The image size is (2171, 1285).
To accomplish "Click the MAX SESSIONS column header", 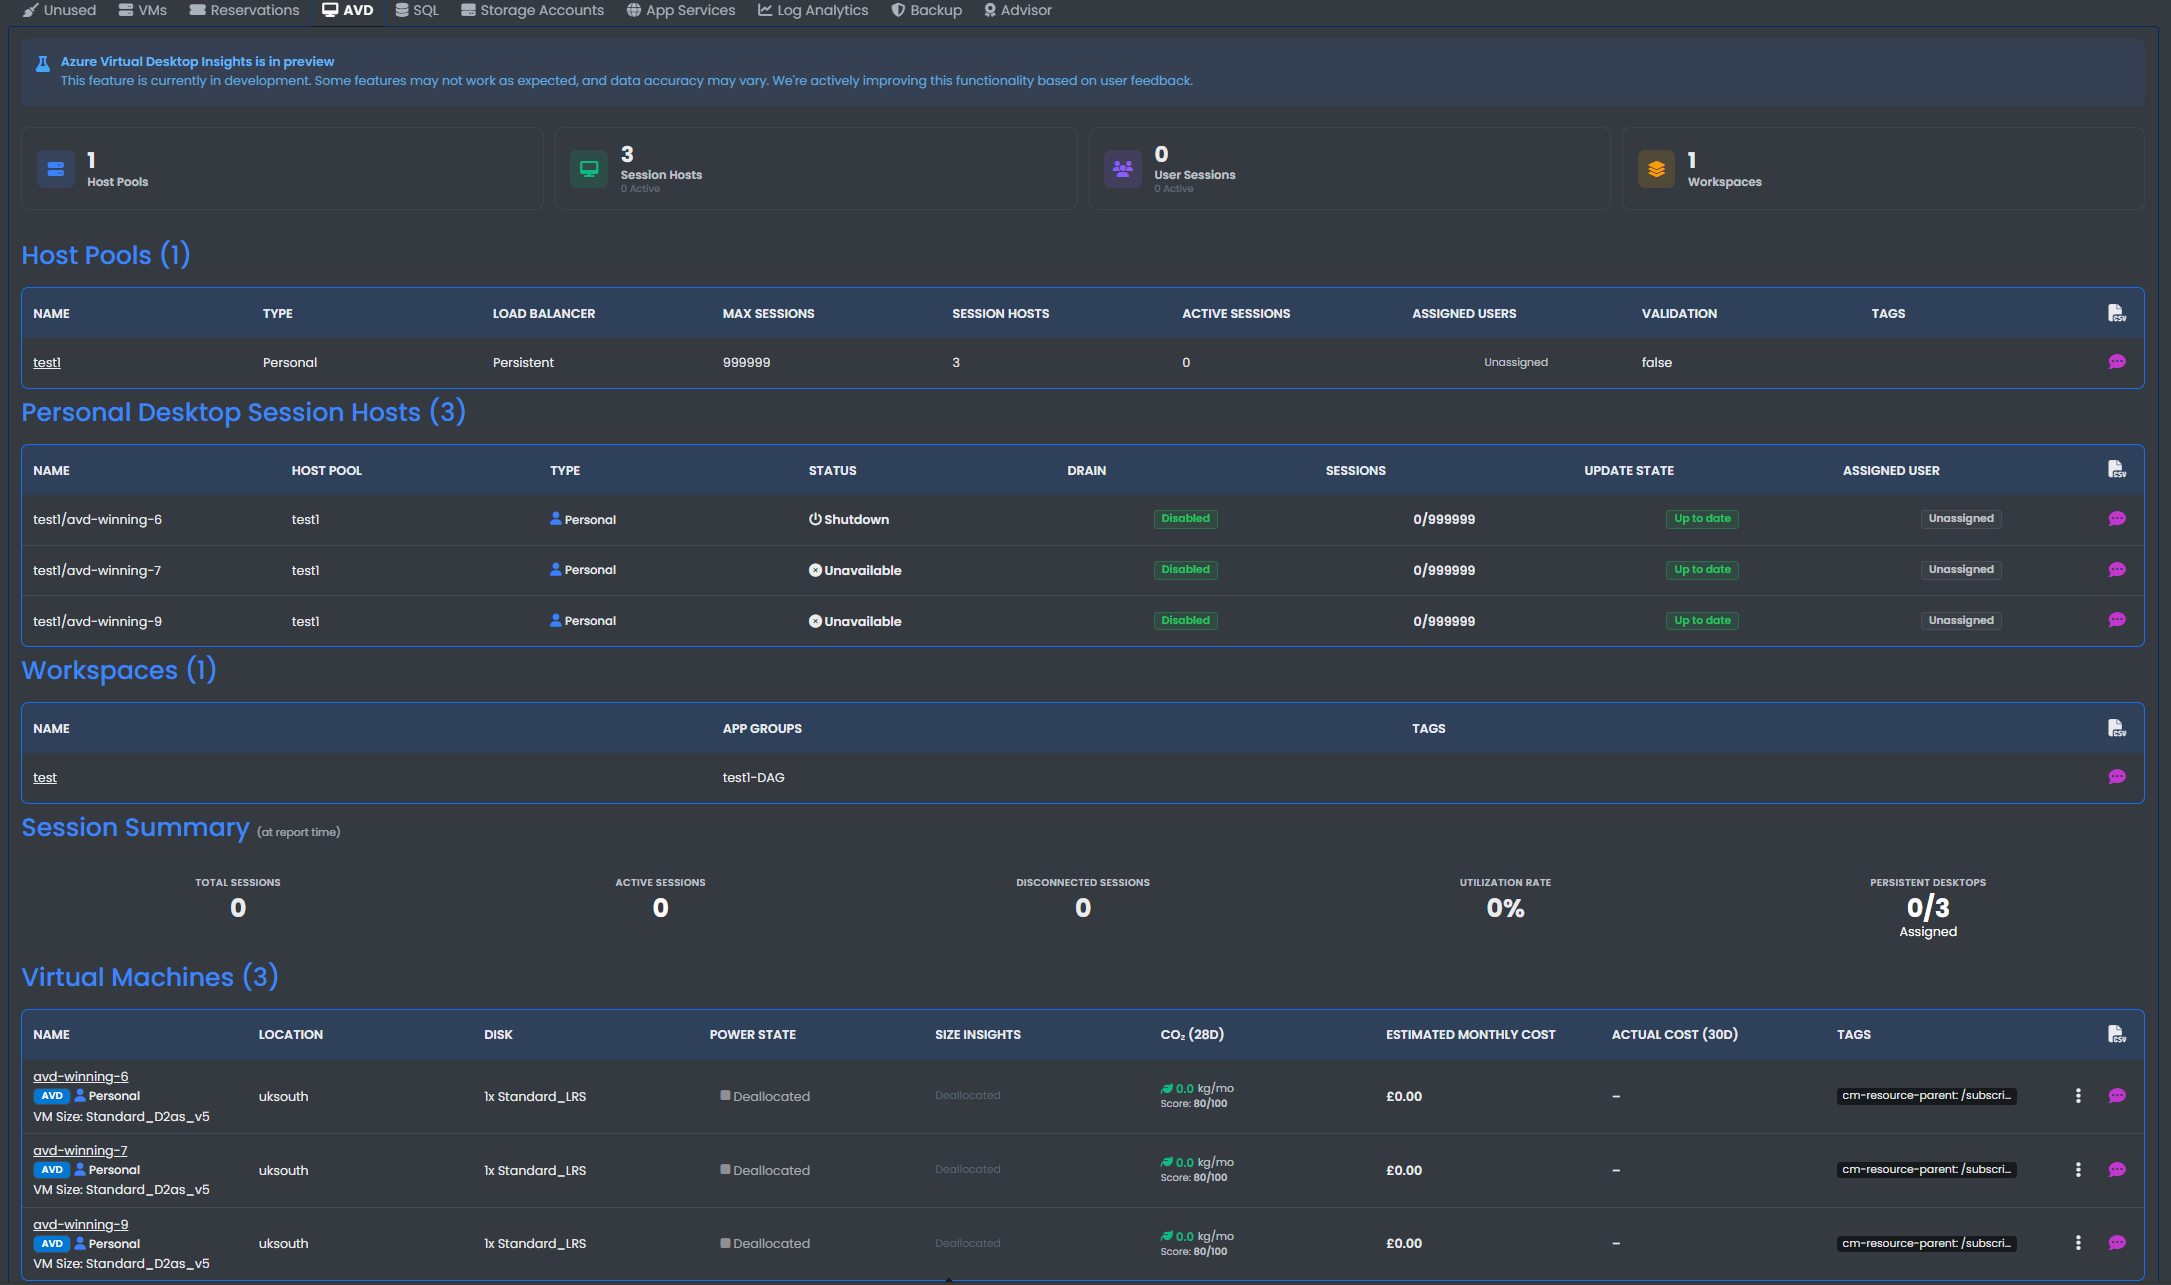I will click(768, 313).
